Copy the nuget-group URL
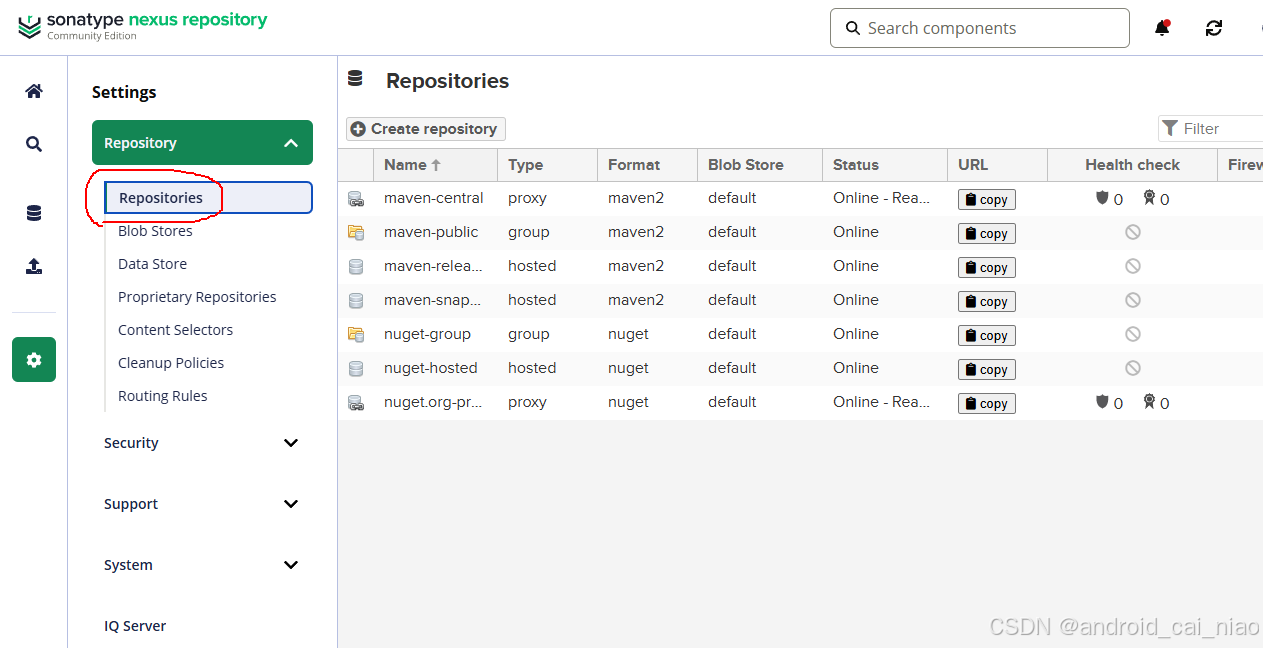 987,335
